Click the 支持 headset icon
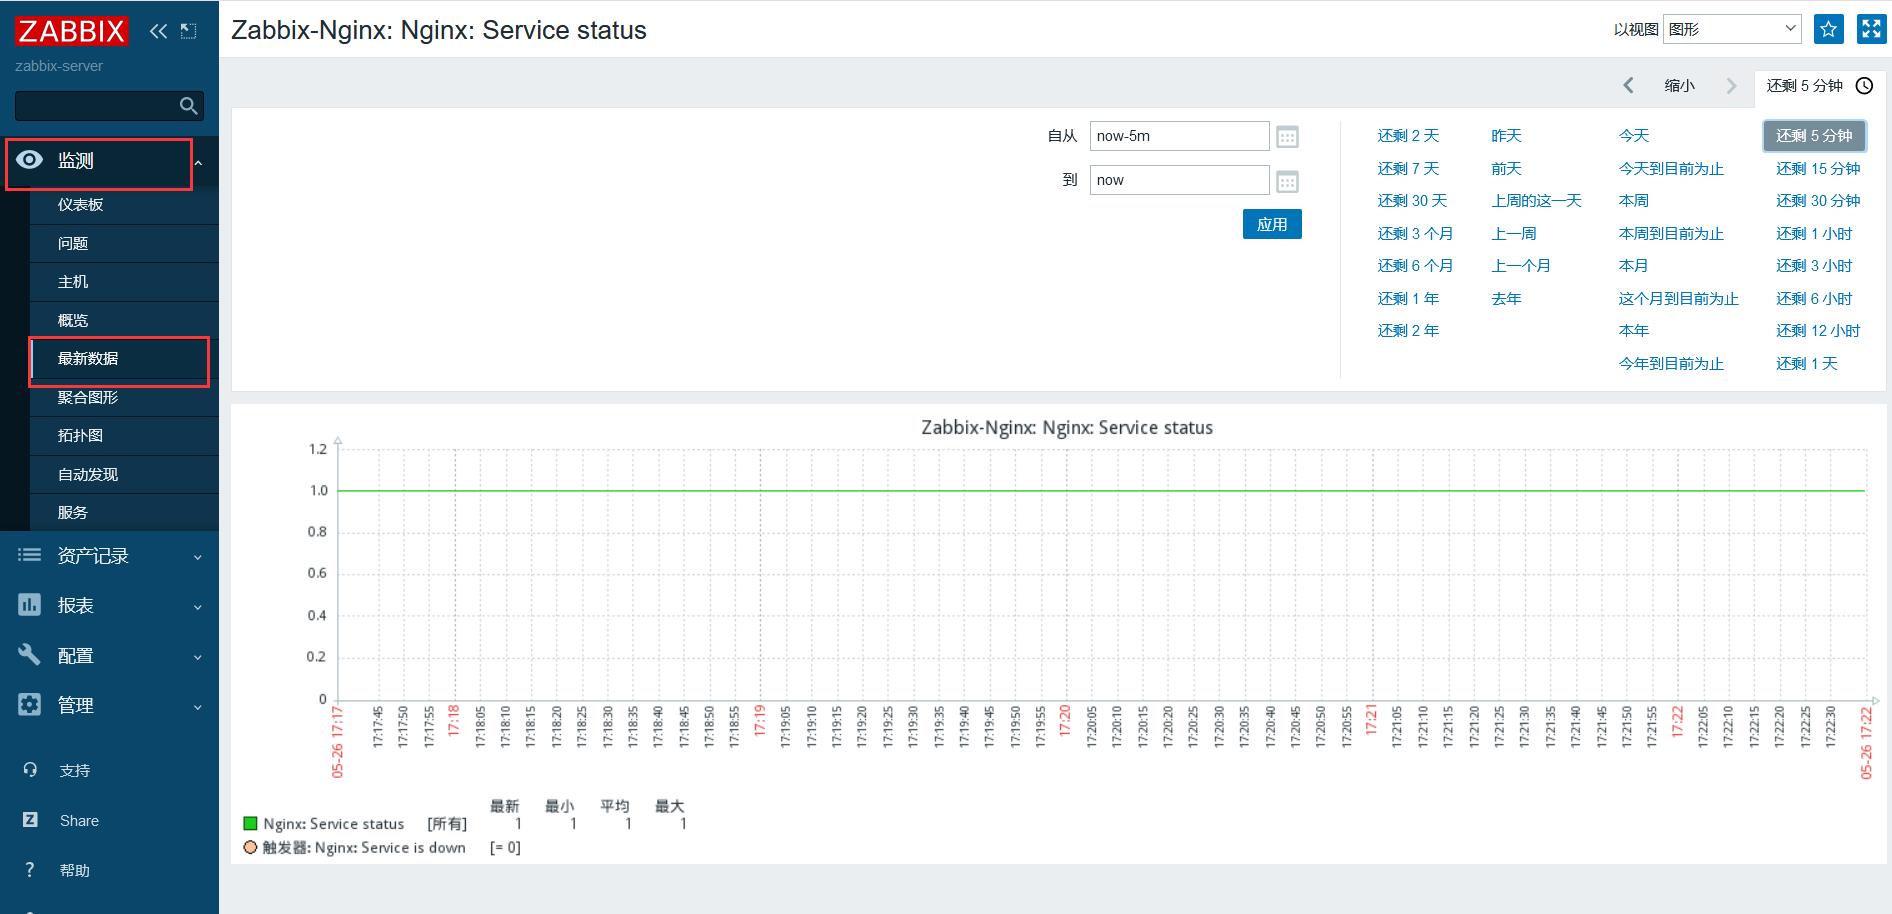1892x914 pixels. click(x=30, y=770)
